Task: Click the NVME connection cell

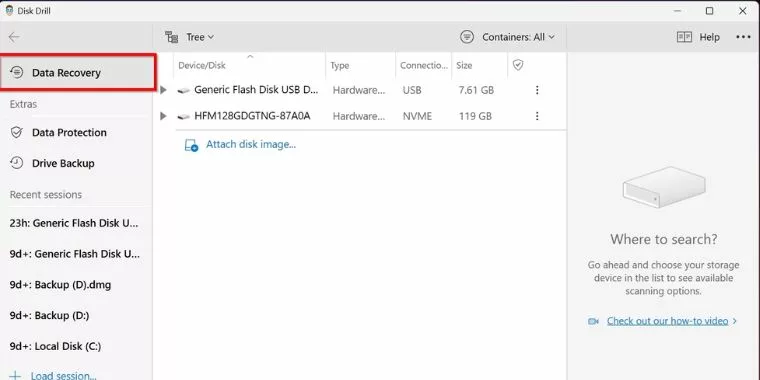Action: [417, 116]
